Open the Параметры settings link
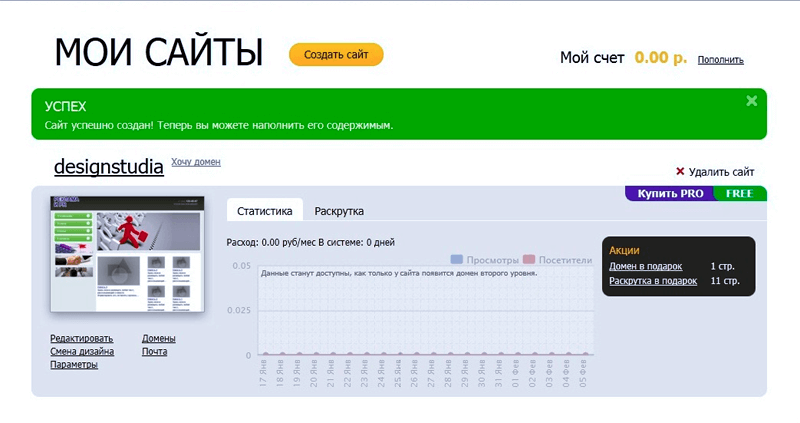This screenshot has height=423, width=800. 74,364
